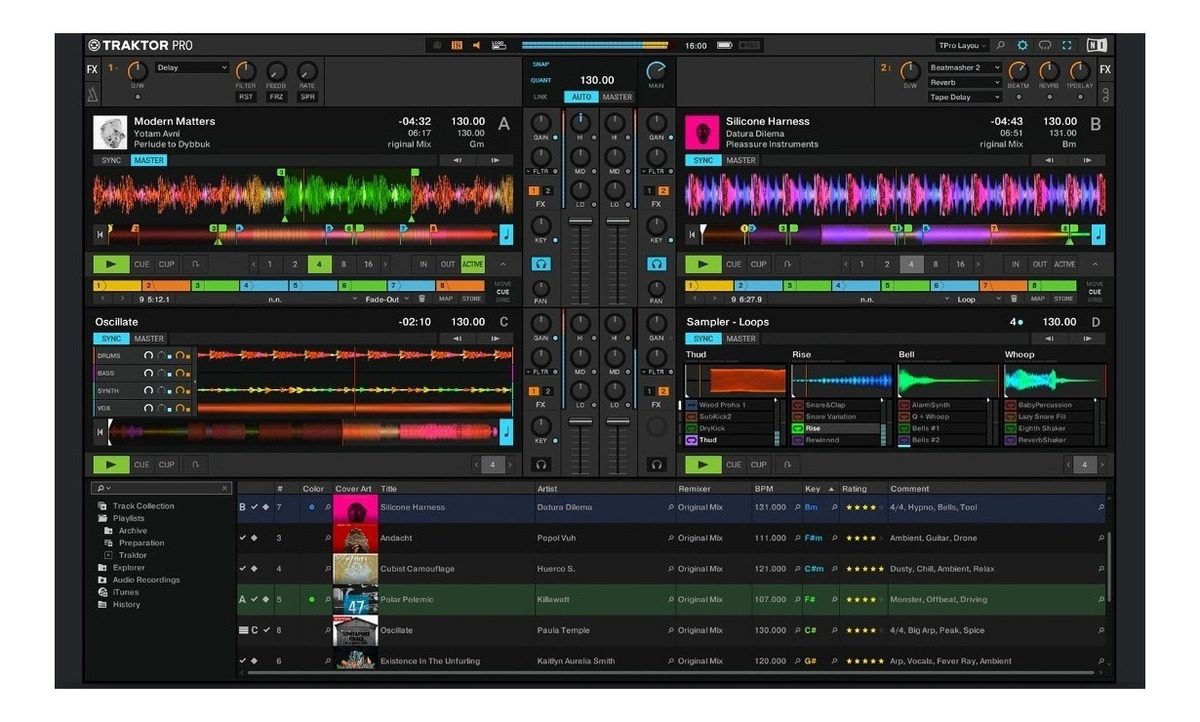The height and width of the screenshot is (722, 1200).
Task: Open the Beatmasher 2 effect dropdown
Action: 965,68
